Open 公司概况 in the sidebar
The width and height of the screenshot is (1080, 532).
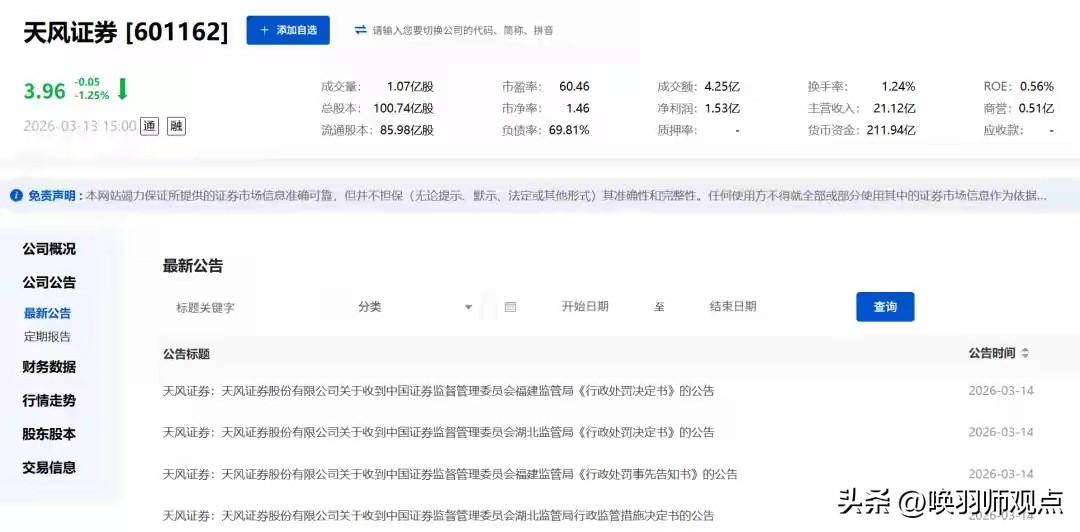pyautogui.click(x=49, y=249)
